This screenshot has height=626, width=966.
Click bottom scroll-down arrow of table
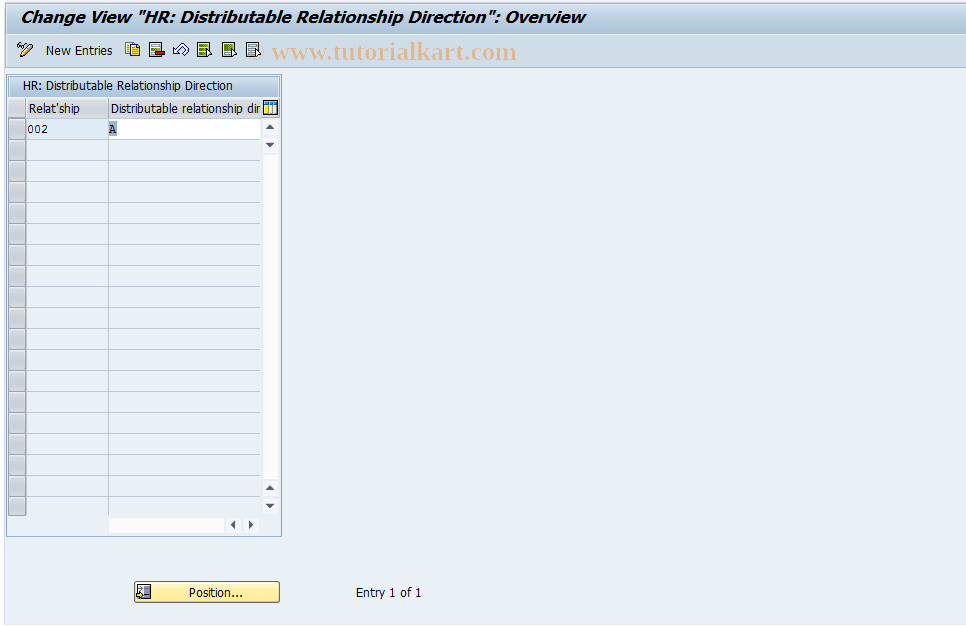270,506
